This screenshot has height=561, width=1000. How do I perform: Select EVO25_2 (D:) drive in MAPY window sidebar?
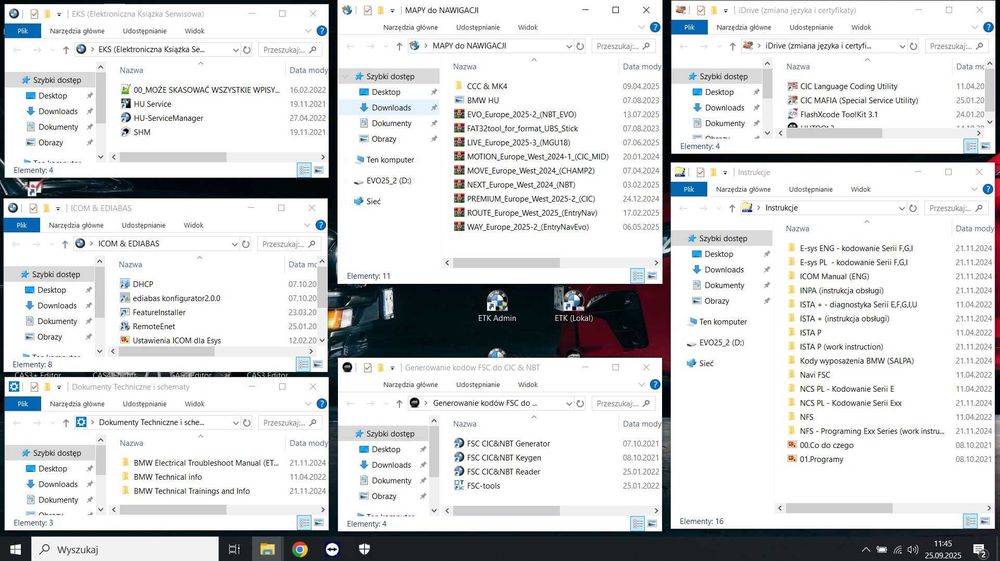pyautogui.click(x=388, y=181)
